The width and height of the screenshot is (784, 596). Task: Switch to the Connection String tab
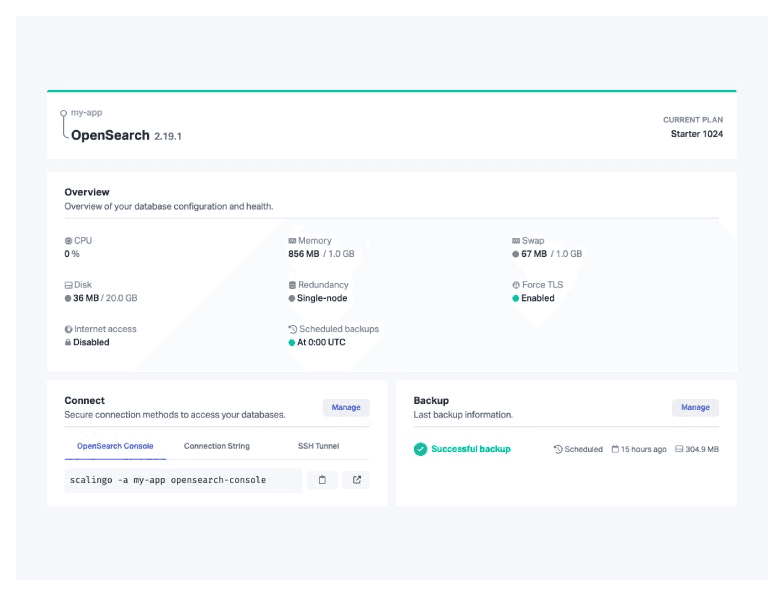[216, 446]
